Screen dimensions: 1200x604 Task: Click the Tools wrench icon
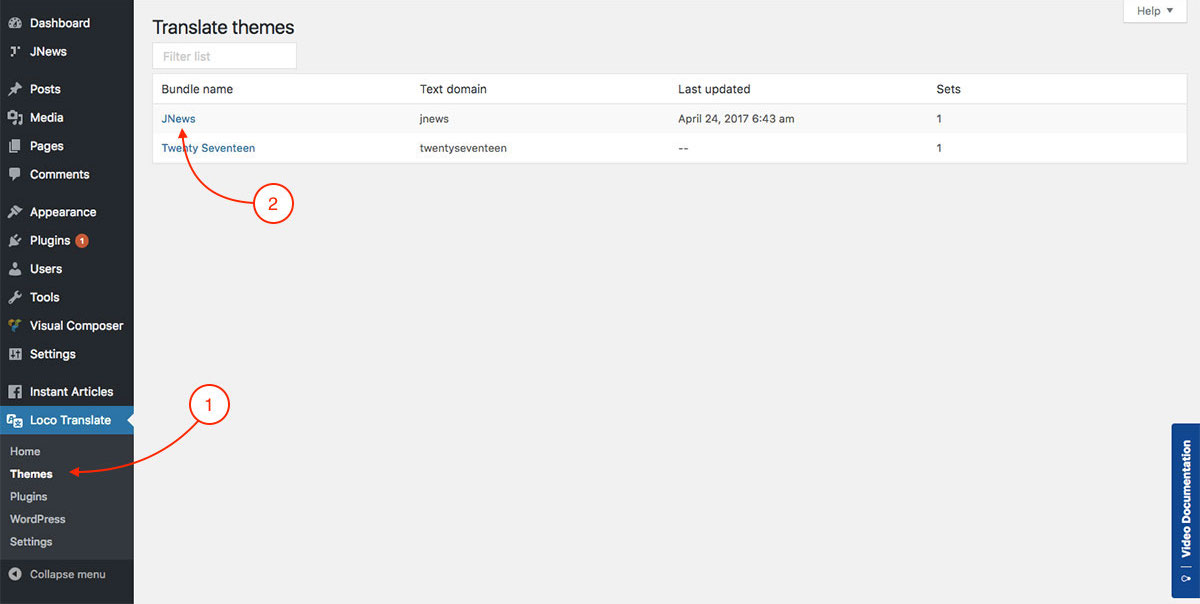tap(15, 297)
